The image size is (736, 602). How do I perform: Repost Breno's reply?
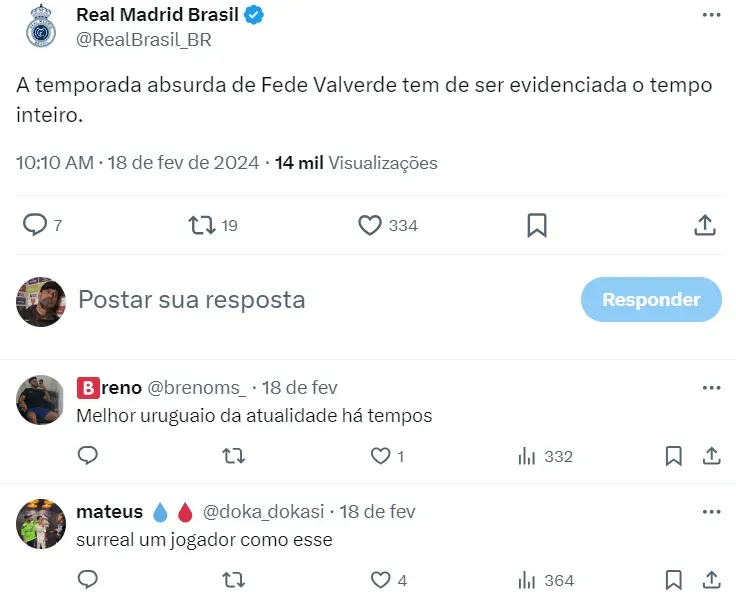[x=234, y=456]
